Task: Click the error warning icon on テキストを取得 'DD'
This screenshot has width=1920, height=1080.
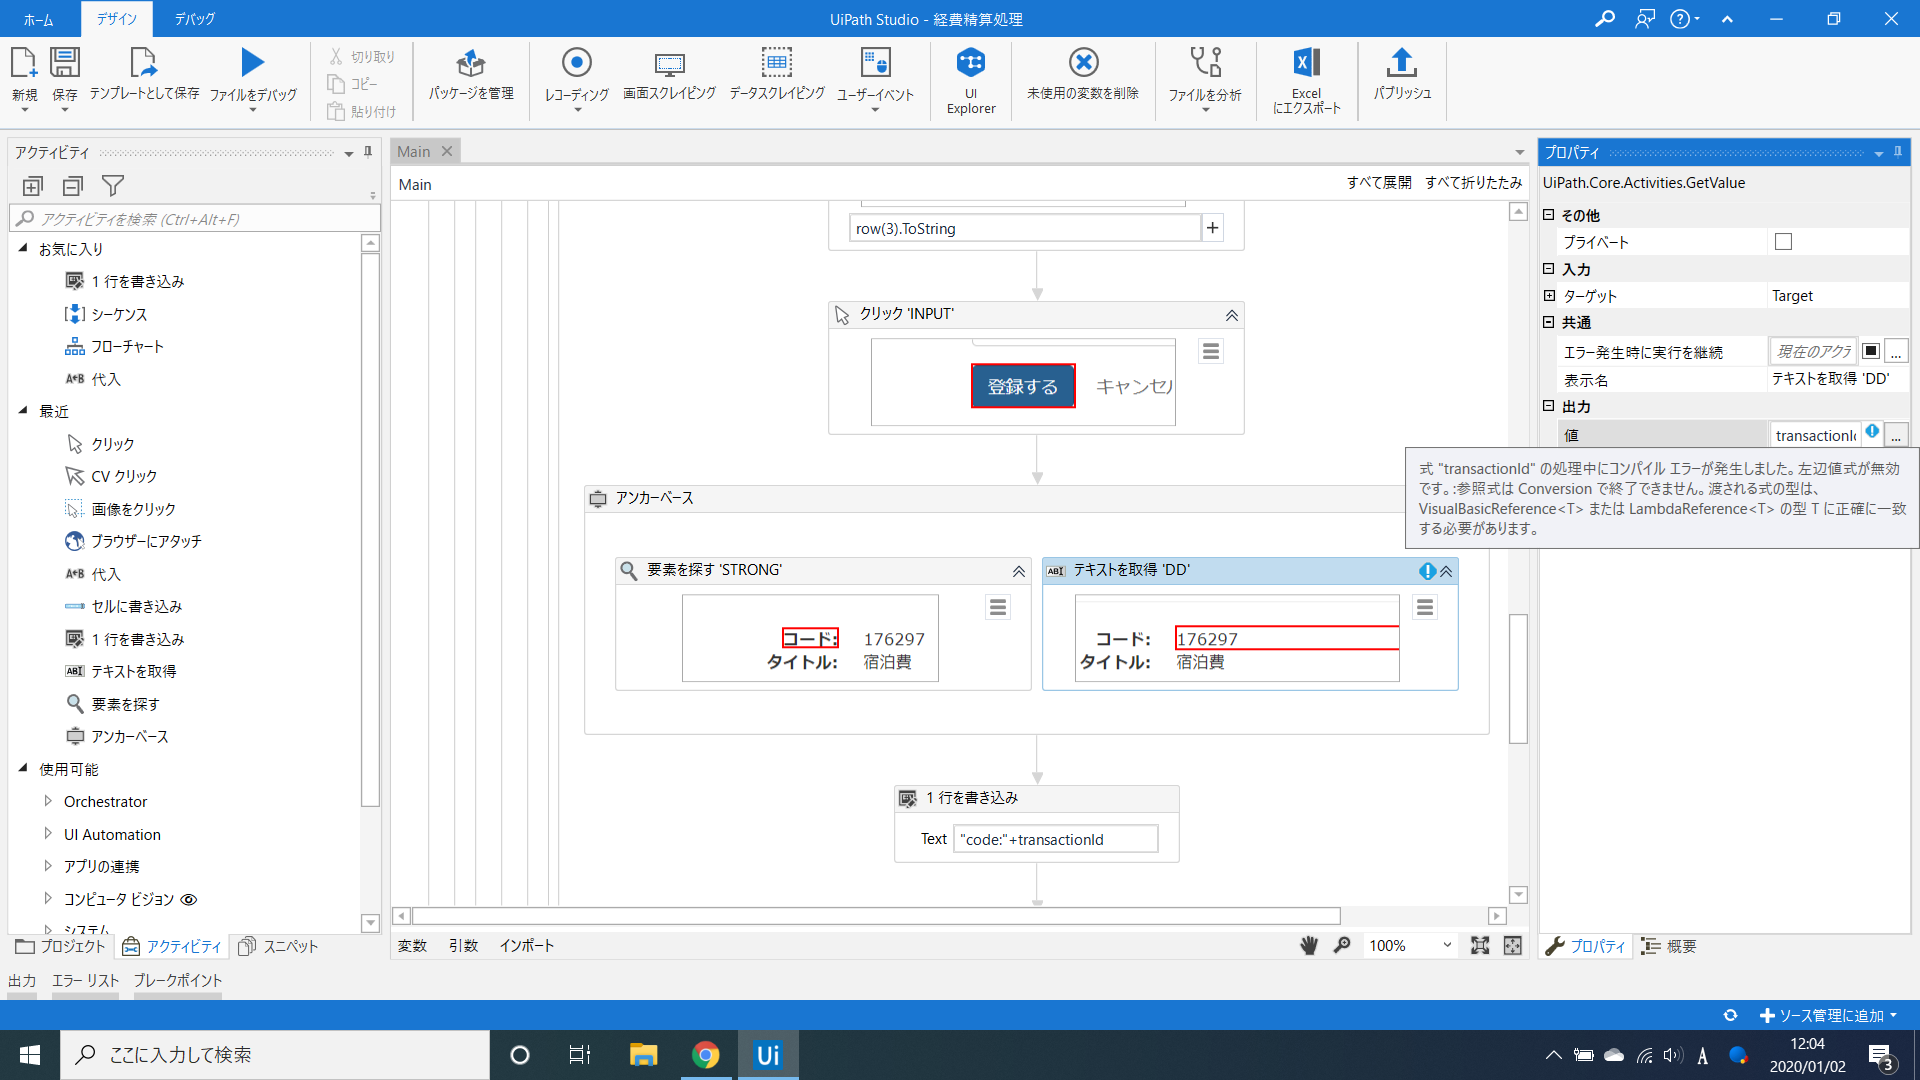Action: 1427,571
